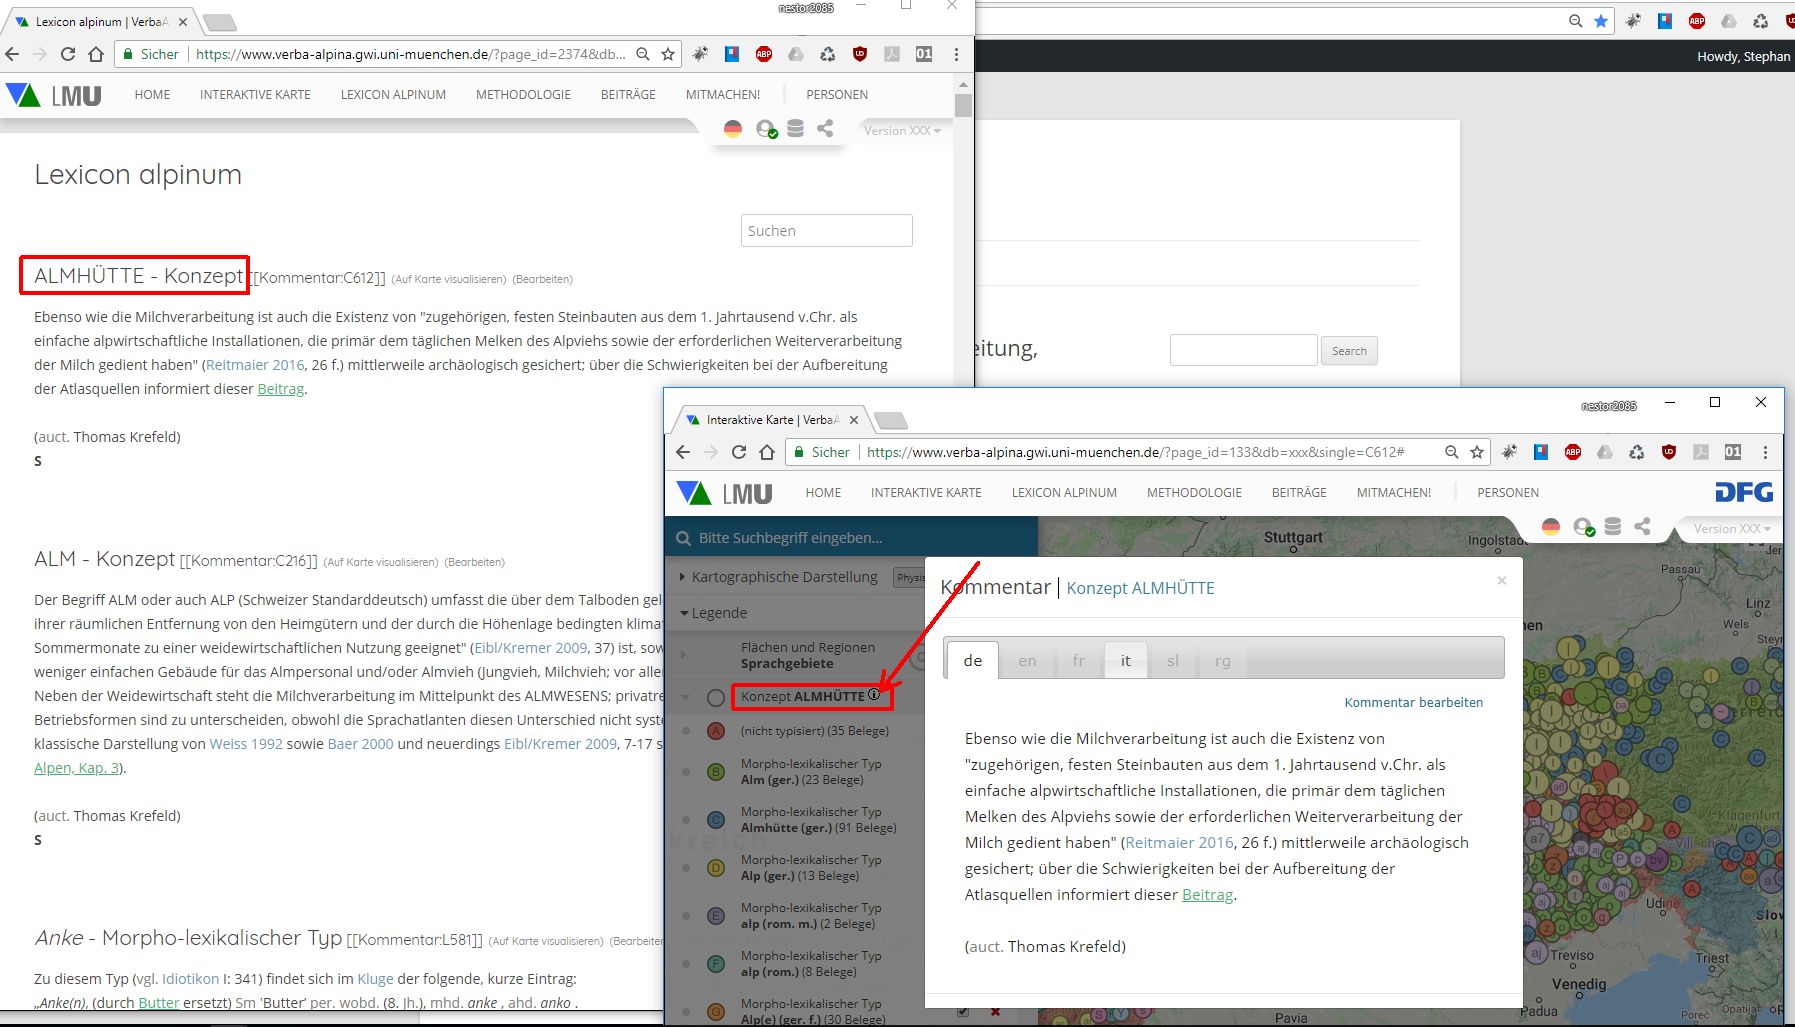Open Version XXX dropdown in Interaktive Karte window
1795x1027 pixels.
[x=1732, y=529]
